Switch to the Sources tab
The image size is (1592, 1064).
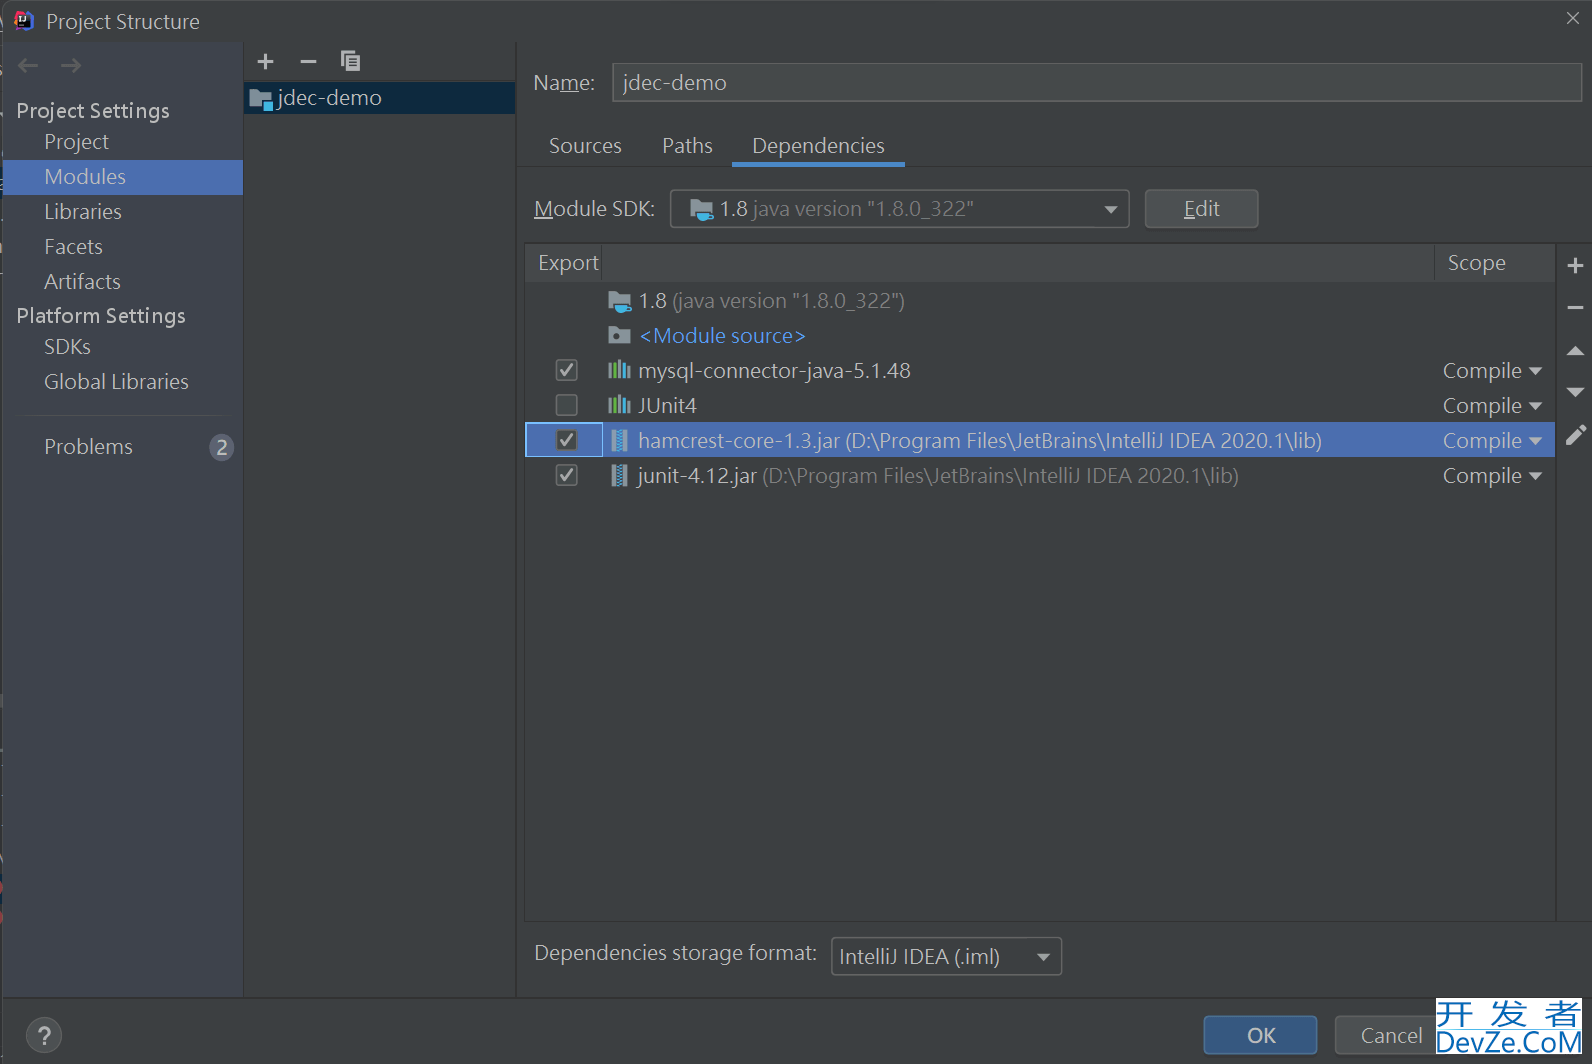coord(585,146)
